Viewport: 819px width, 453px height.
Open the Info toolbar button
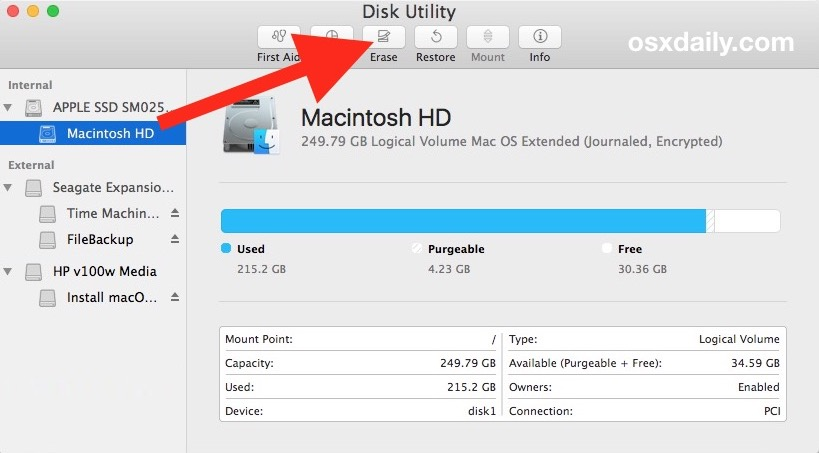[x=539, y=37]
